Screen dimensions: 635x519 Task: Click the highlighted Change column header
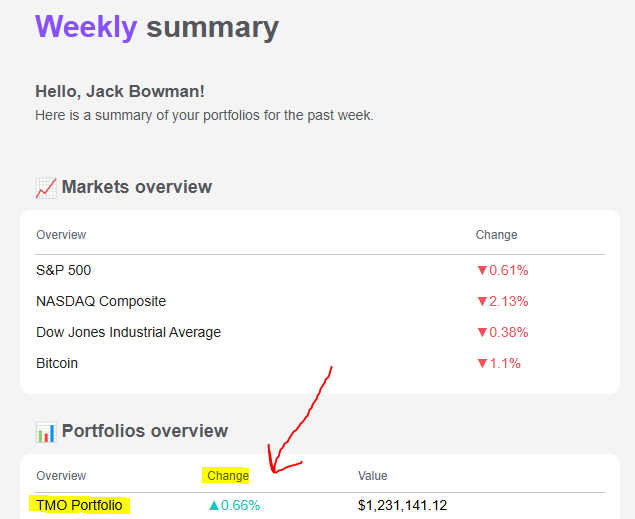click(228, 476)
